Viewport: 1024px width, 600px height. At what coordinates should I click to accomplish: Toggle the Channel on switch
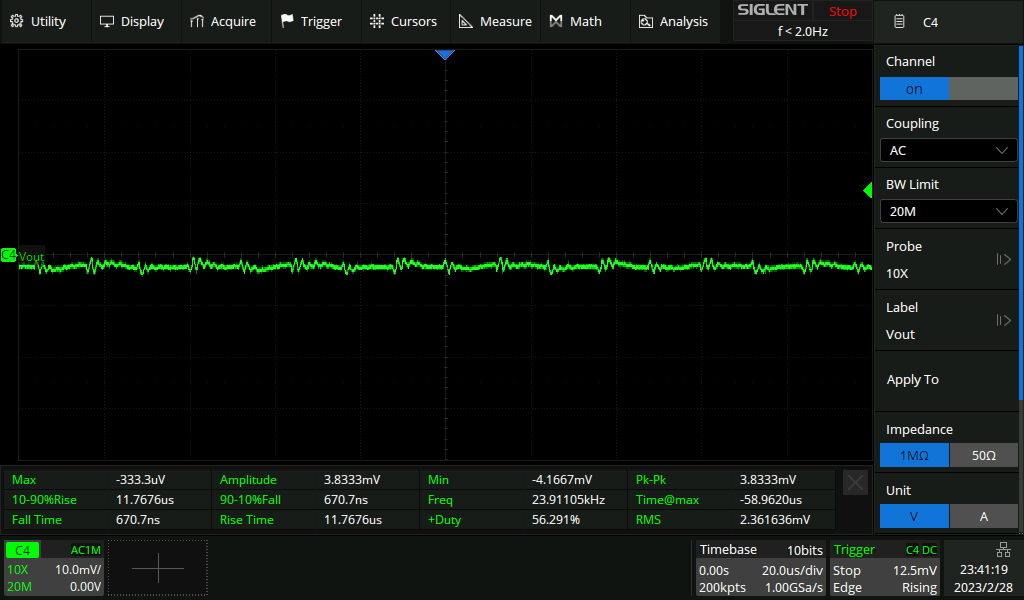(x=948, y=89)
